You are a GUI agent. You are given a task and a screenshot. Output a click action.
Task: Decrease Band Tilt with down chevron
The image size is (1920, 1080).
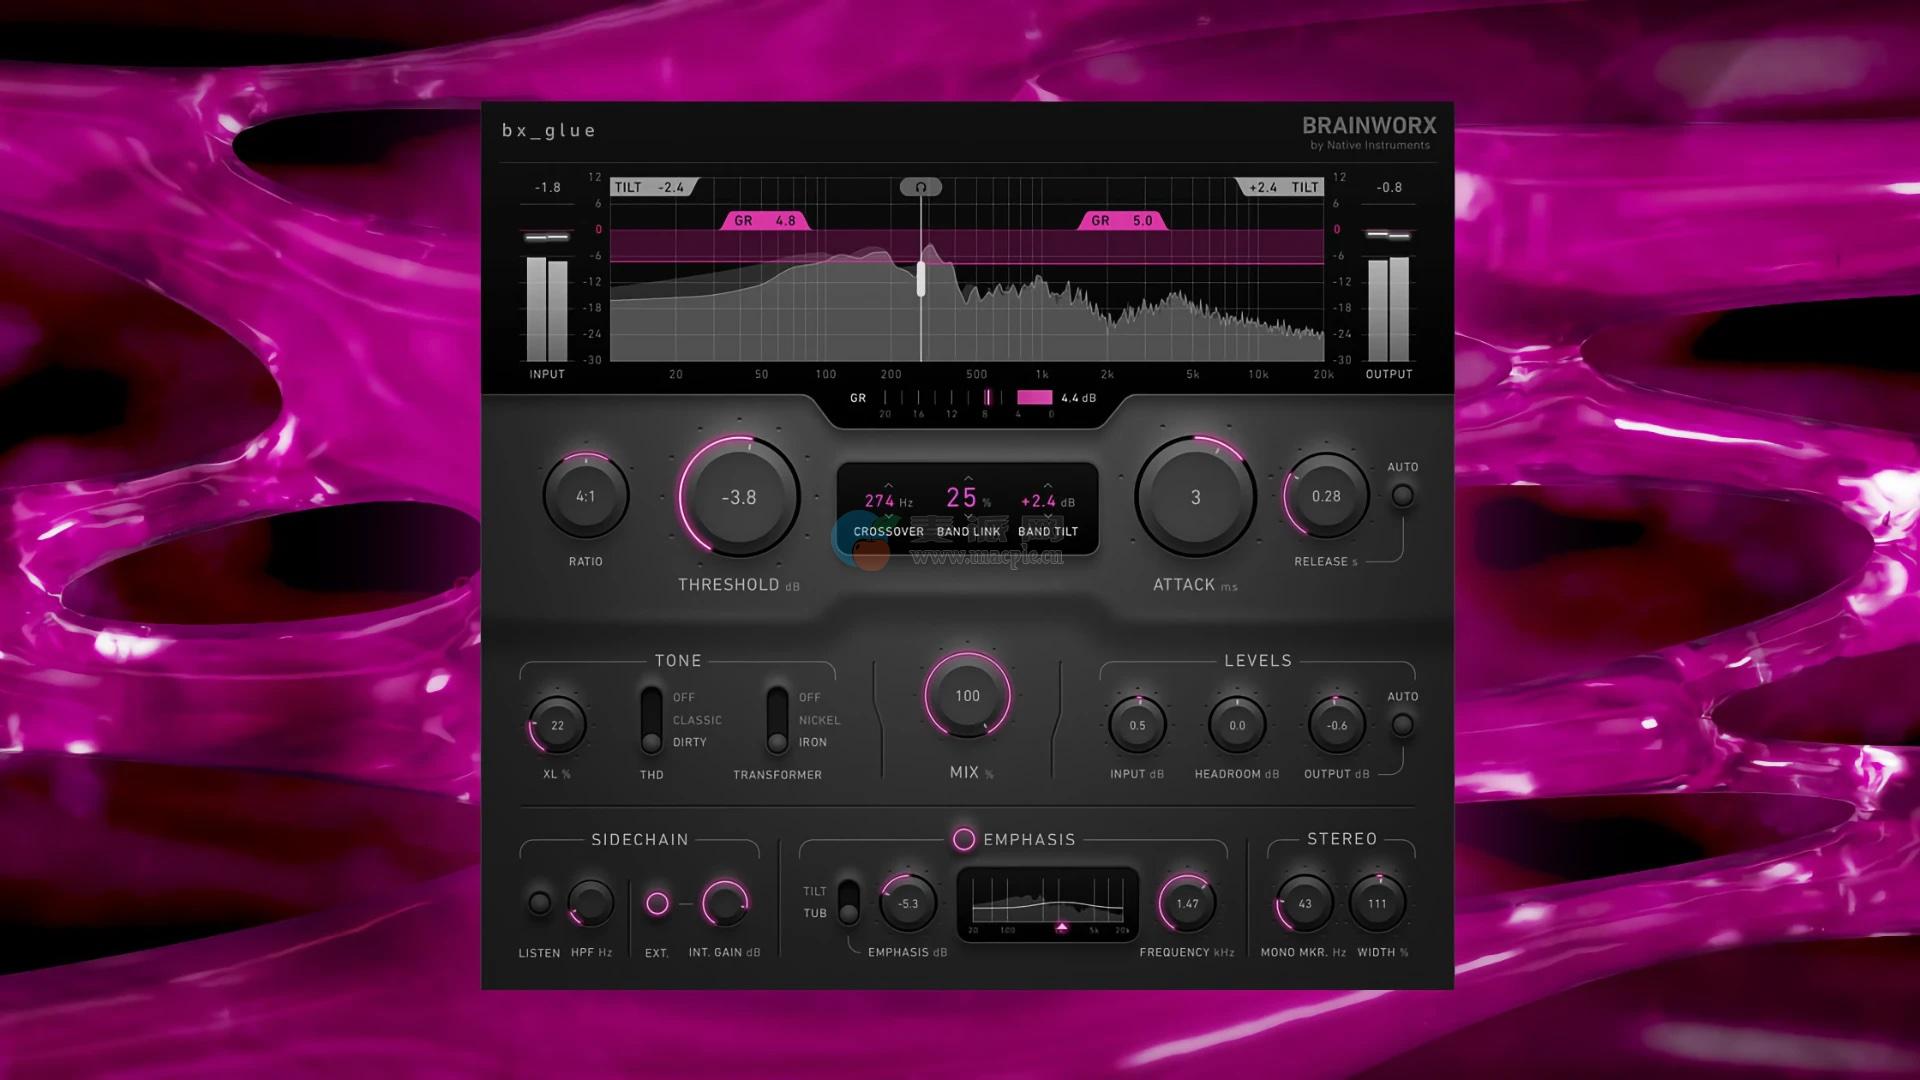click(1048, 517)
